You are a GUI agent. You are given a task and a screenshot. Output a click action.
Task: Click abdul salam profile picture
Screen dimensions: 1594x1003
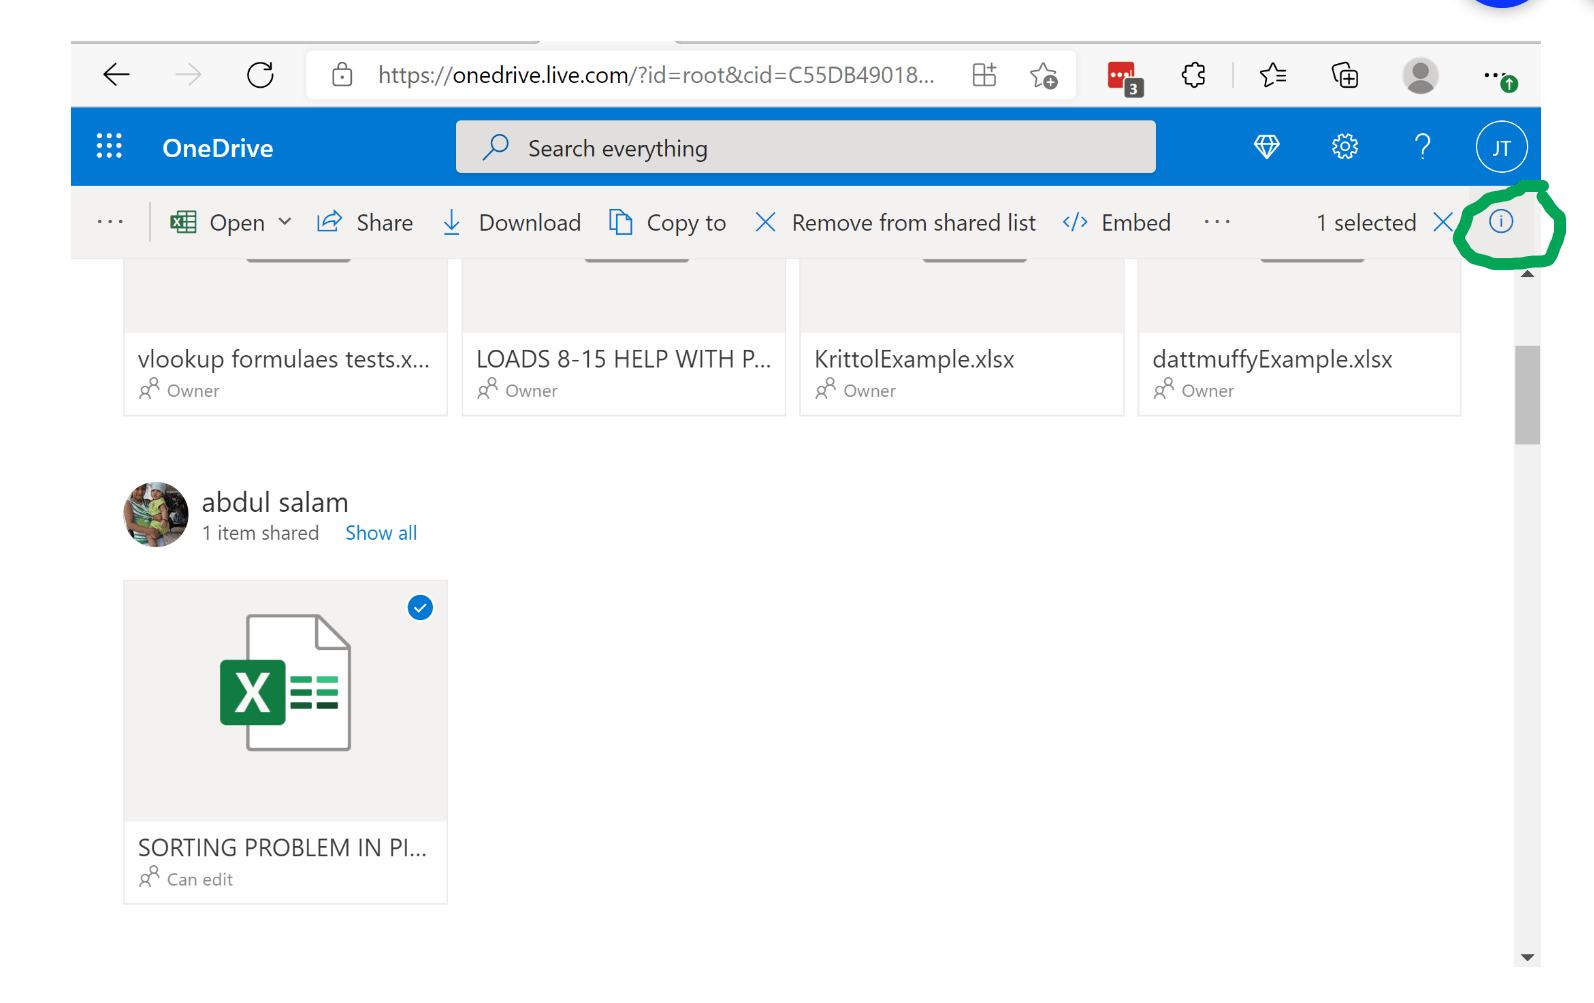point(156,515)
